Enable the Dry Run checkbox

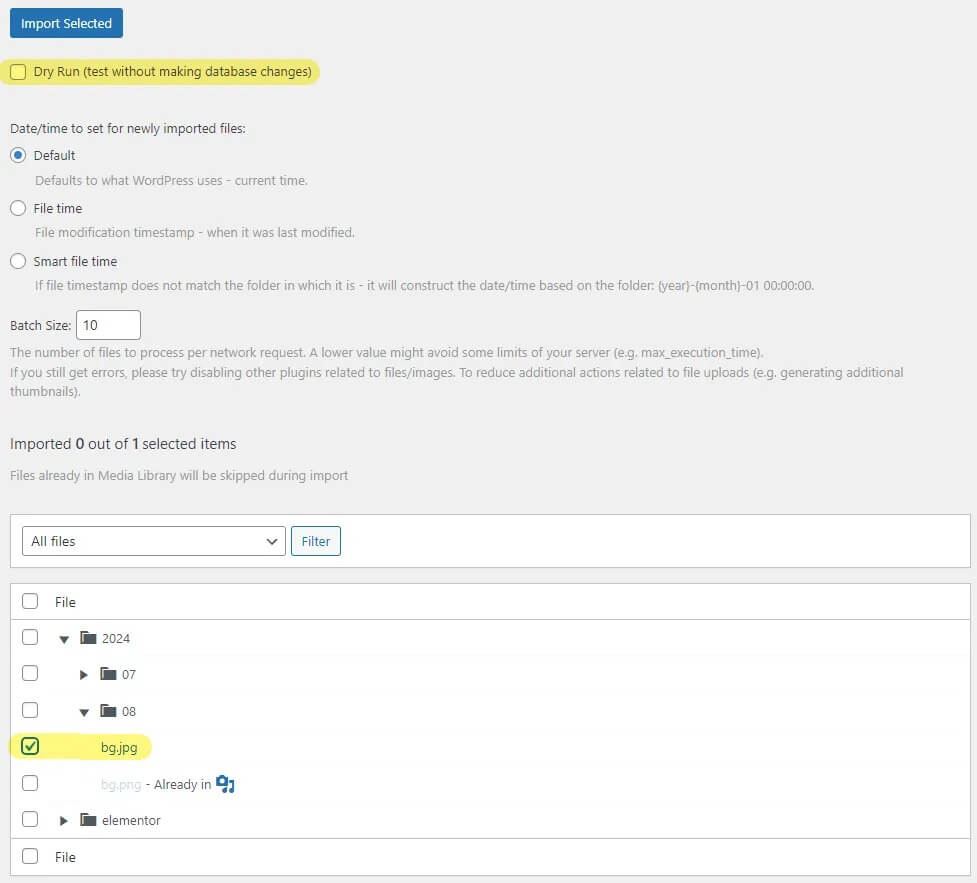[18, 72]
